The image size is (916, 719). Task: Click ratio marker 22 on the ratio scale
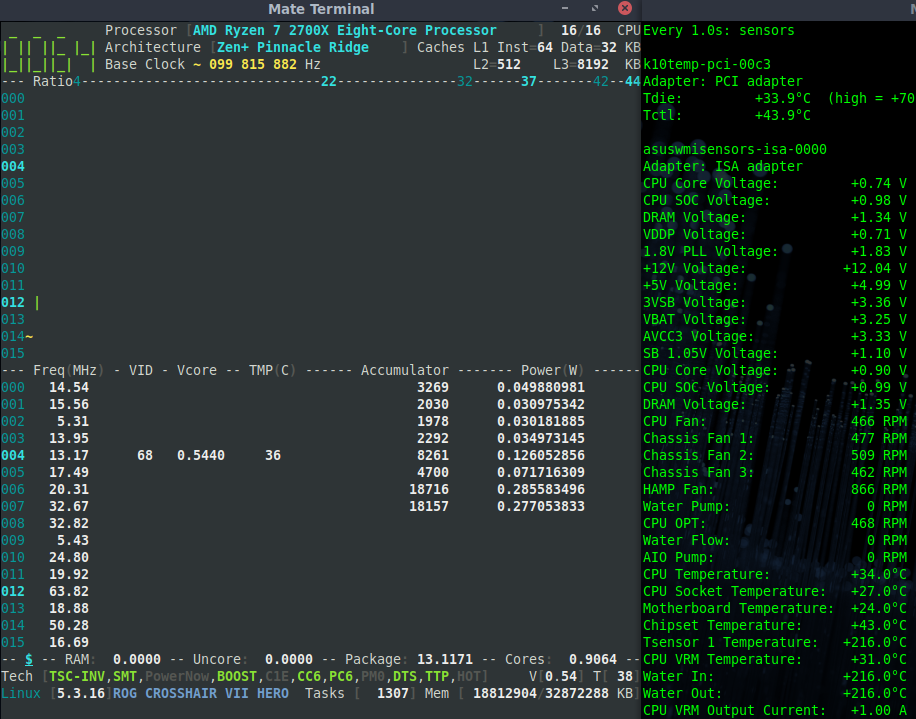pos(329,81)
